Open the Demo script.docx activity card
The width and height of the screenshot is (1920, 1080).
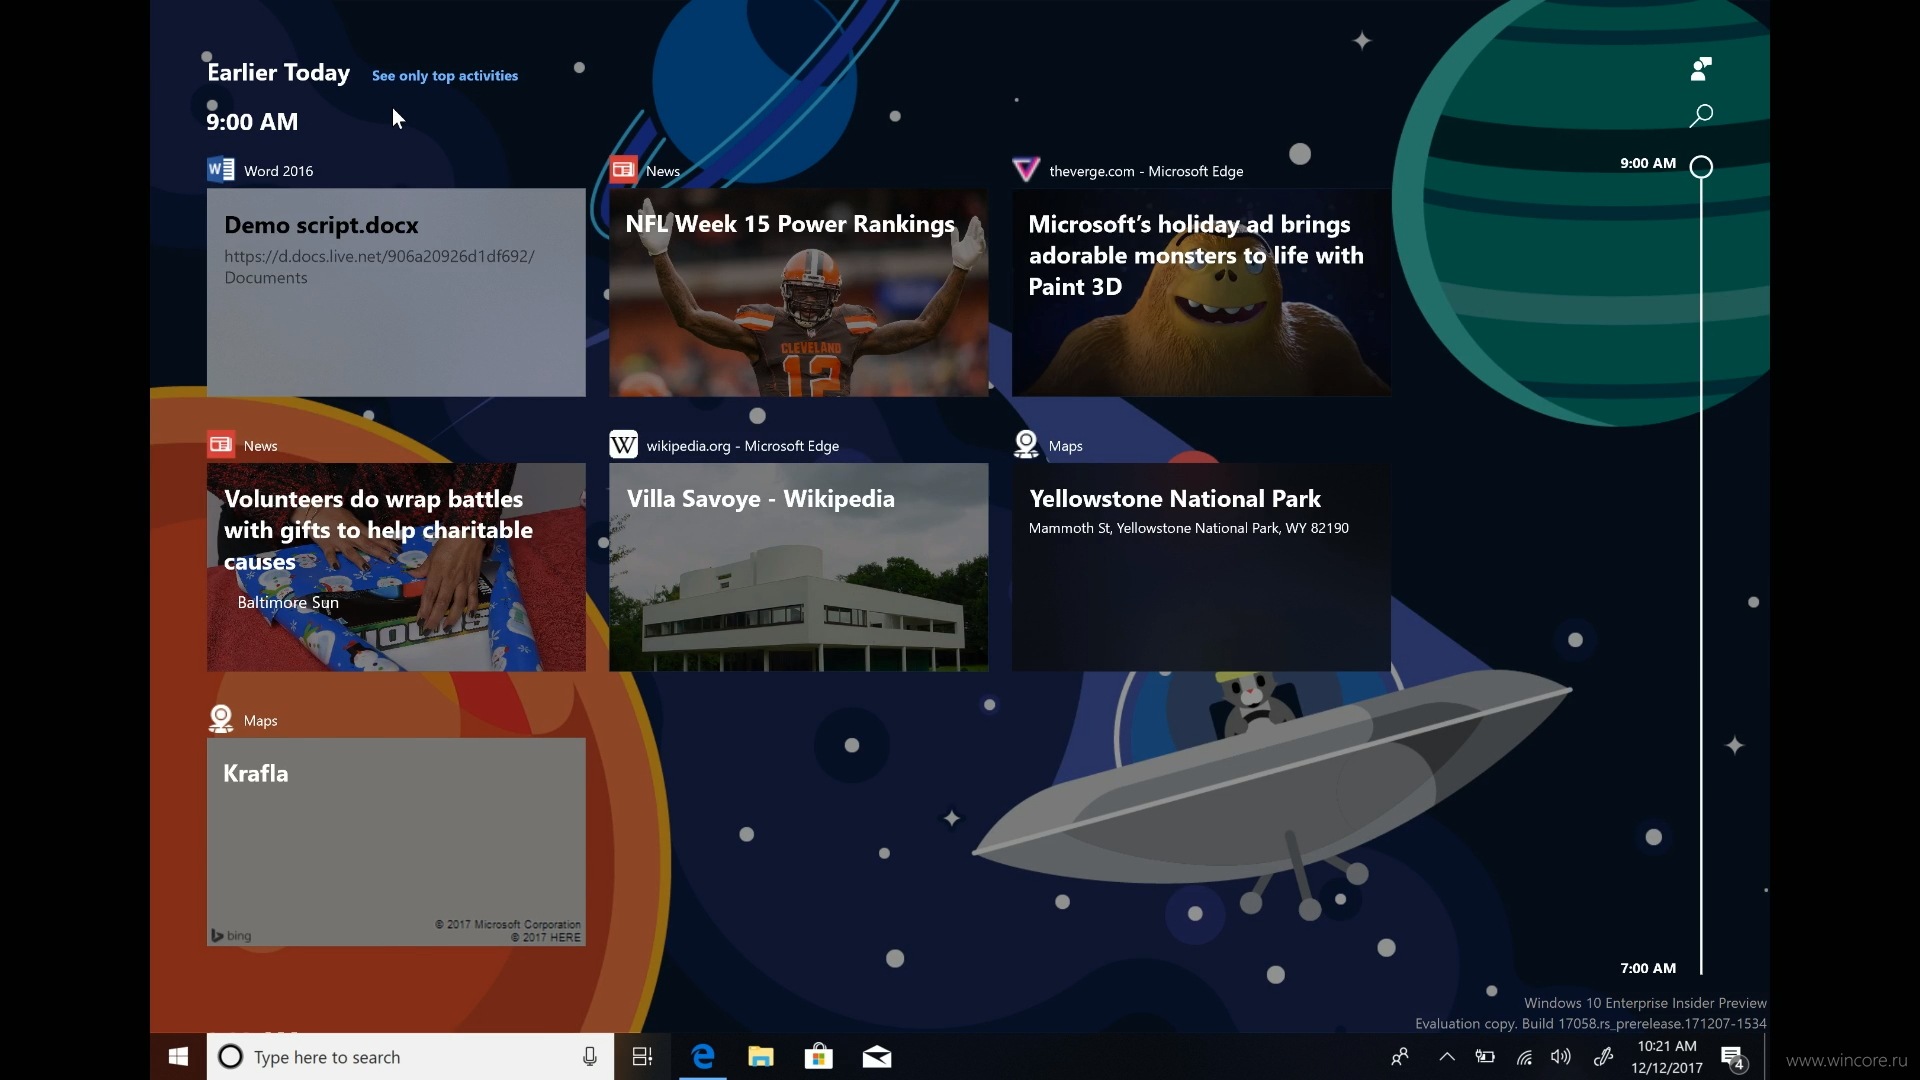[396, 292]
